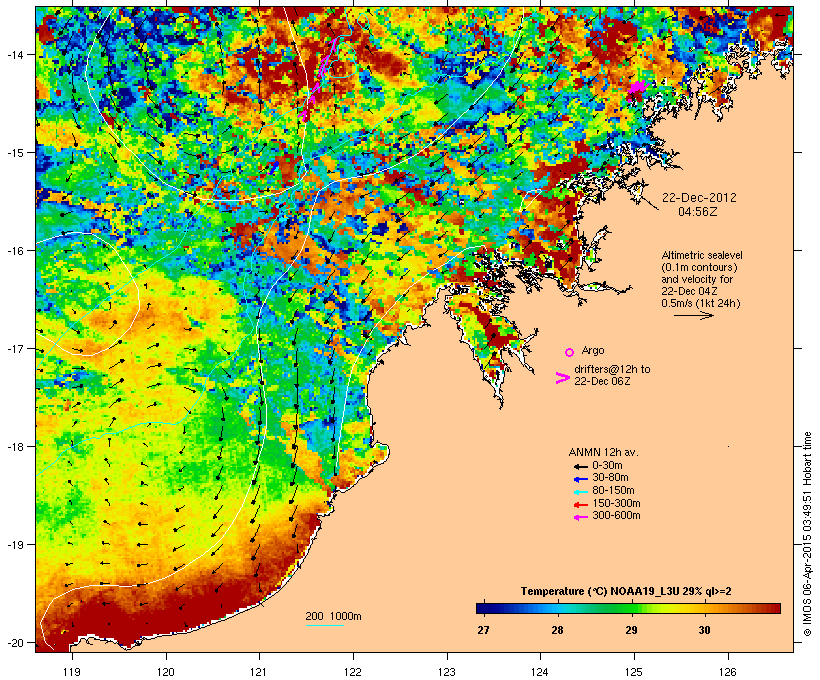Click the '150-300m' depth label

coord(616,503)
